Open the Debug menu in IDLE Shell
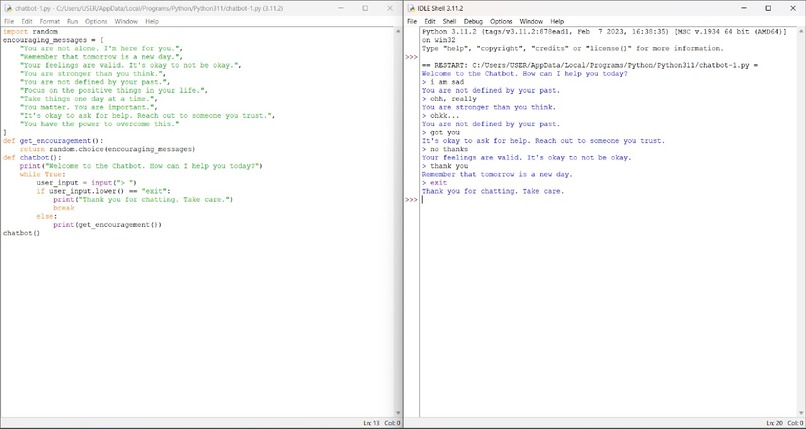The width and height of the screenshot is (806, 429). click(x=473, y=22)
